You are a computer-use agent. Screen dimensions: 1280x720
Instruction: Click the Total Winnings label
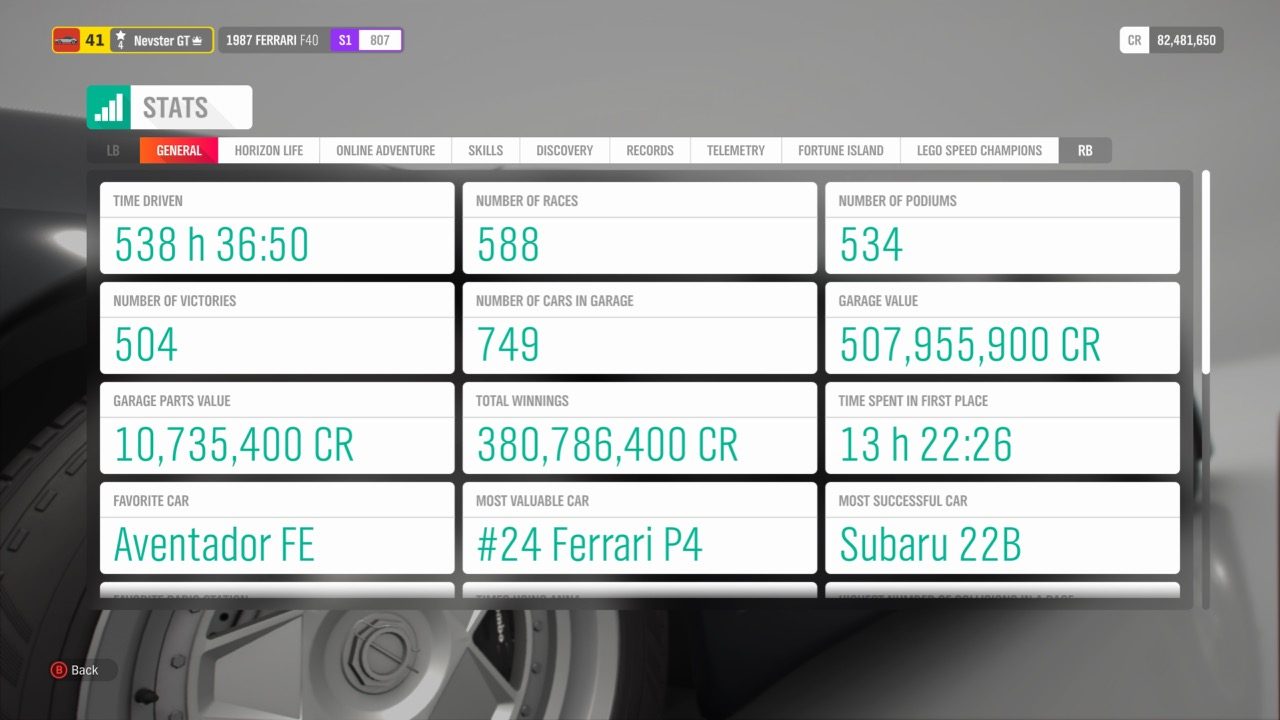522,401
